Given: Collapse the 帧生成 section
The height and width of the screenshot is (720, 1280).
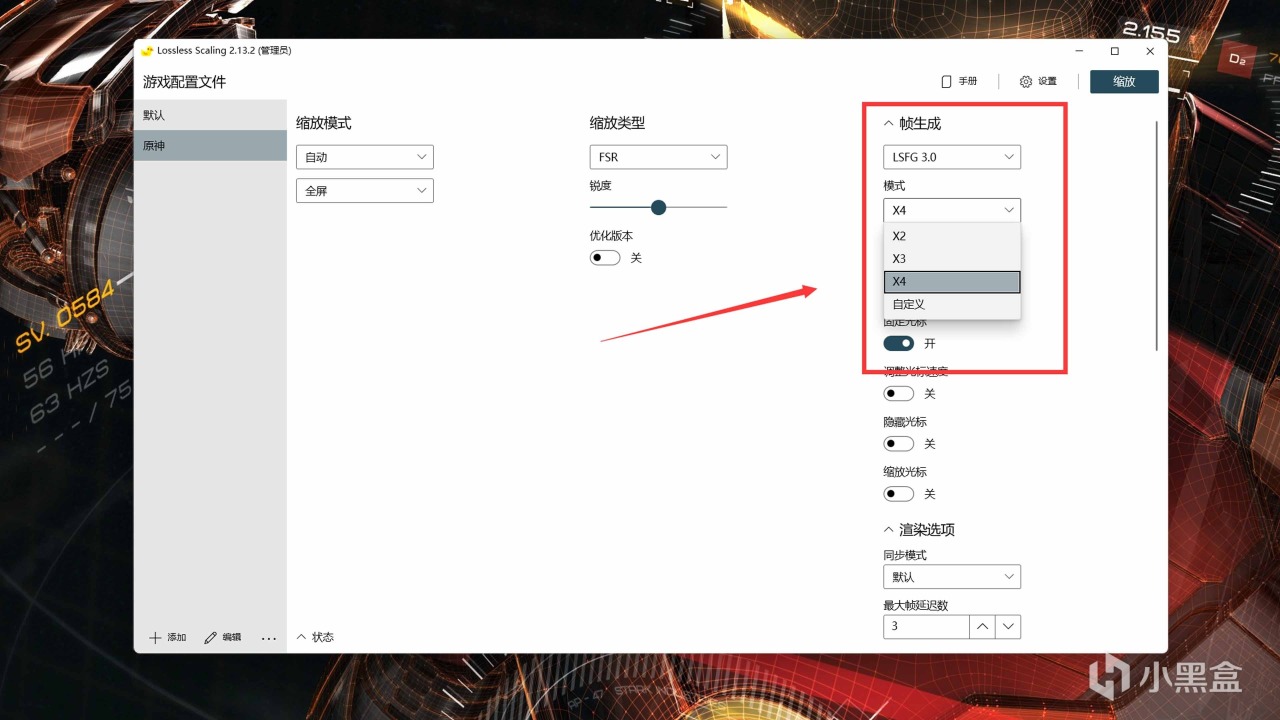Looking at the screenshot, I should pos(888,124).
